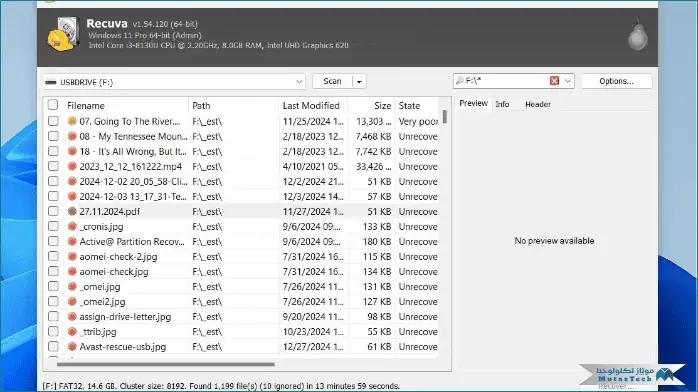Click the Recuva hard-hat drive logo
698x392 pixels.
[63, 34]
